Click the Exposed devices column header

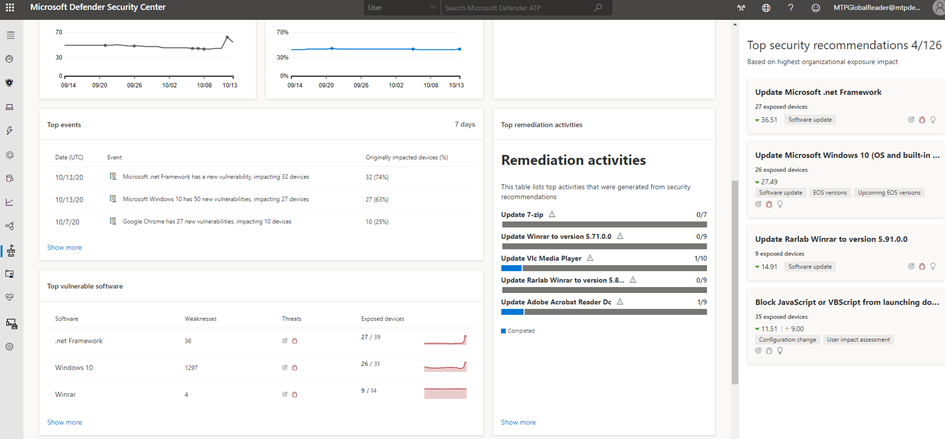(x=383, y=318)
